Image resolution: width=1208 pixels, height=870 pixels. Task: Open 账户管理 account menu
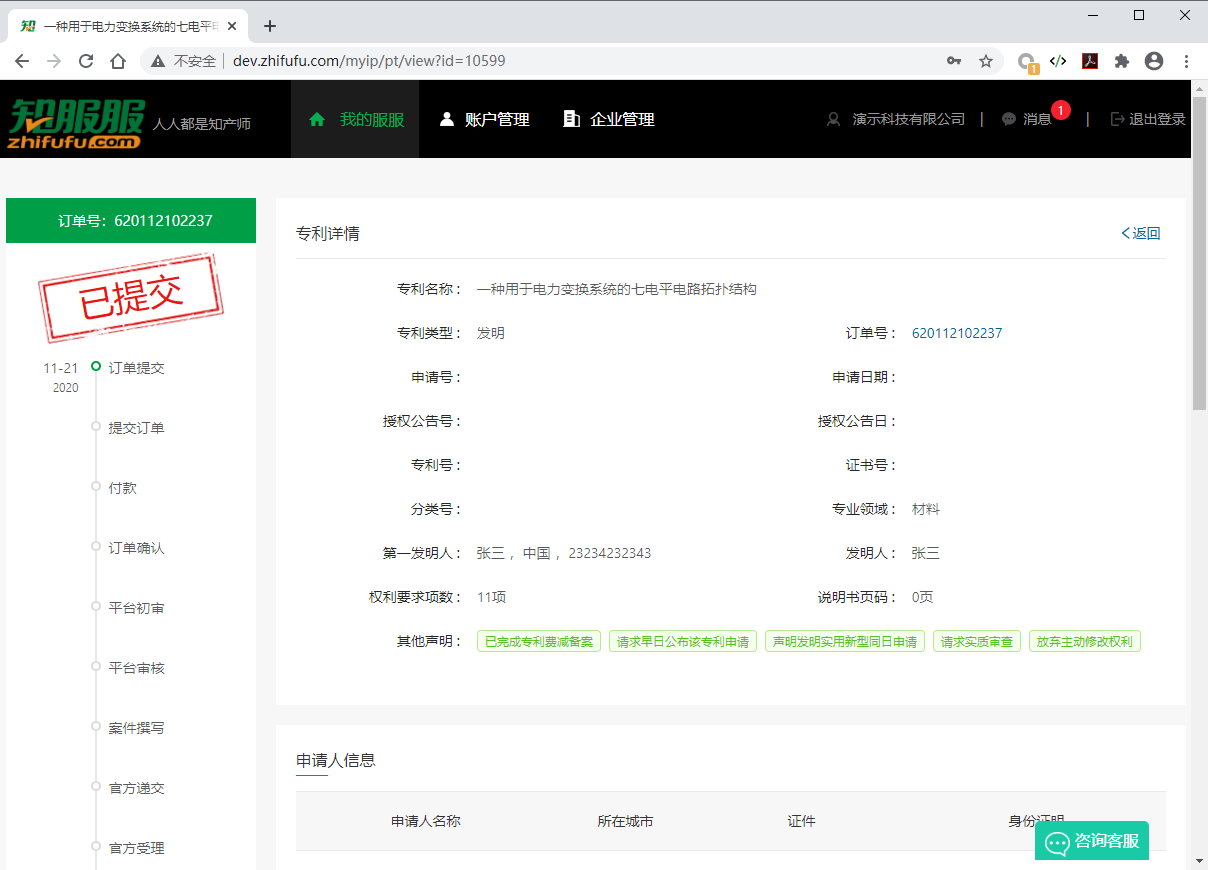tap(485, 120)
